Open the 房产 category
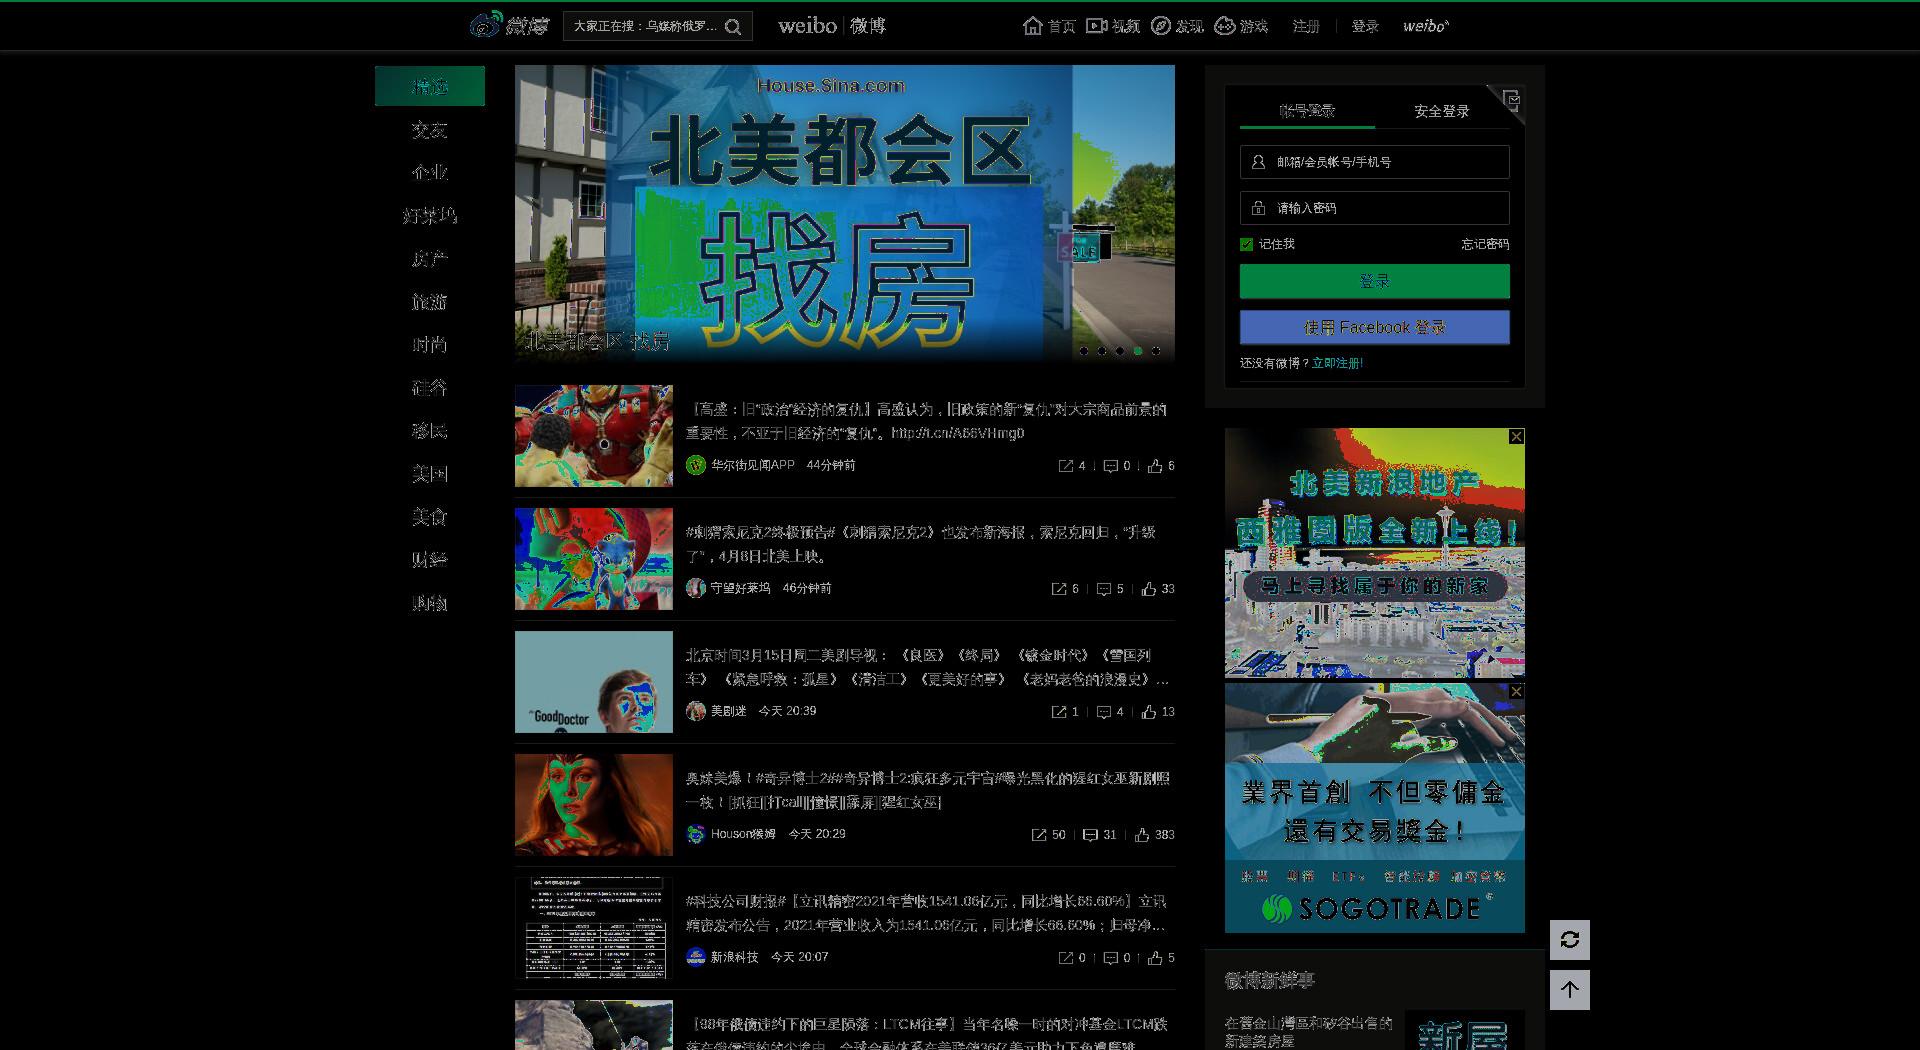 (x=430, y=259)
